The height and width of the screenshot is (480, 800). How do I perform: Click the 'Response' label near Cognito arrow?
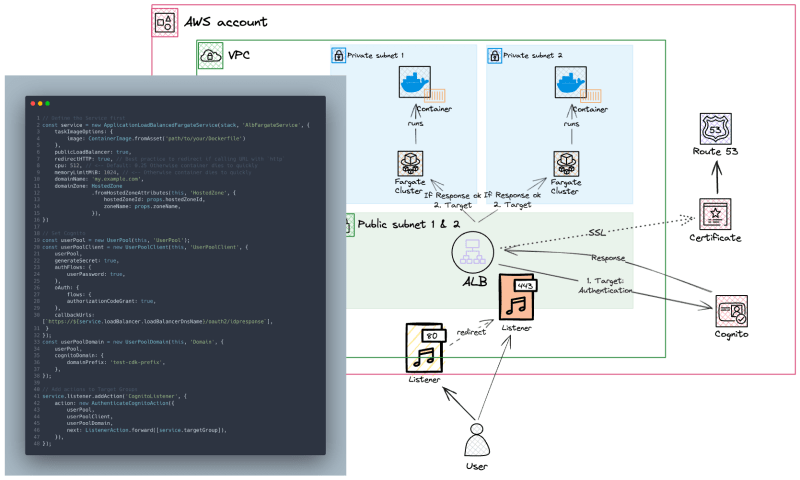(x=608, y=258)
